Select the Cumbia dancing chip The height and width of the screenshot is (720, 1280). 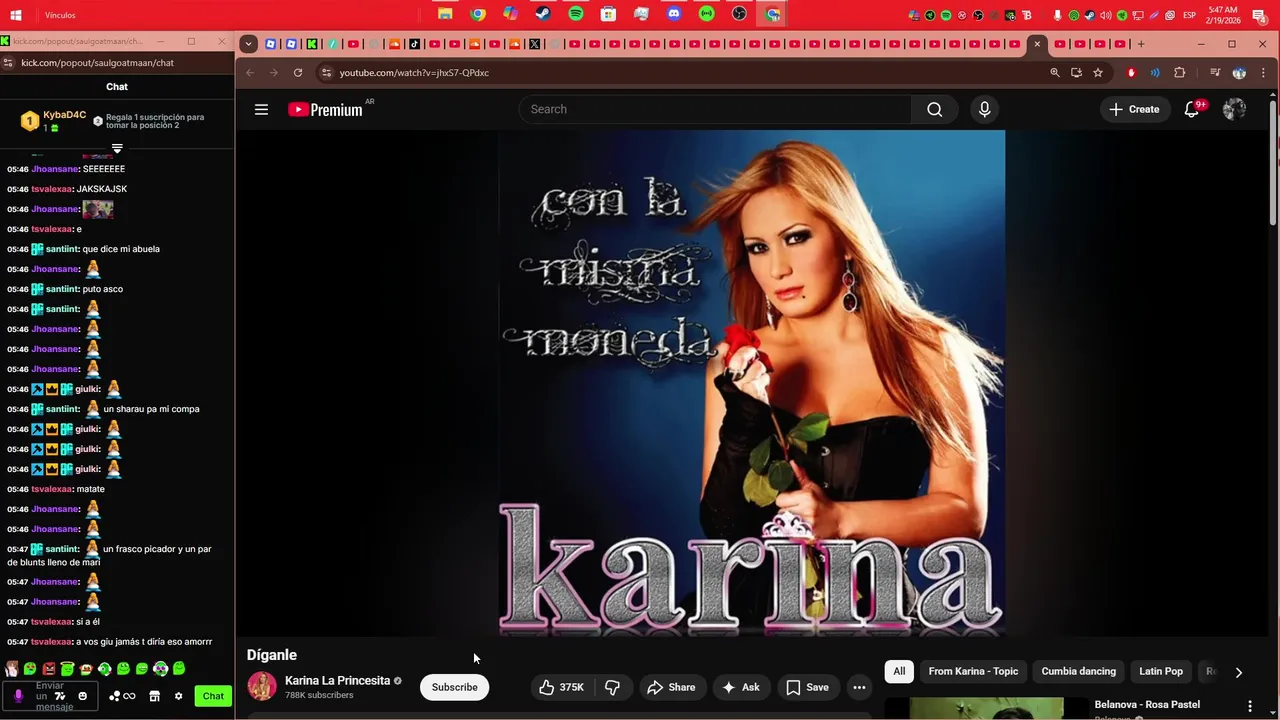pos(1078,672)
